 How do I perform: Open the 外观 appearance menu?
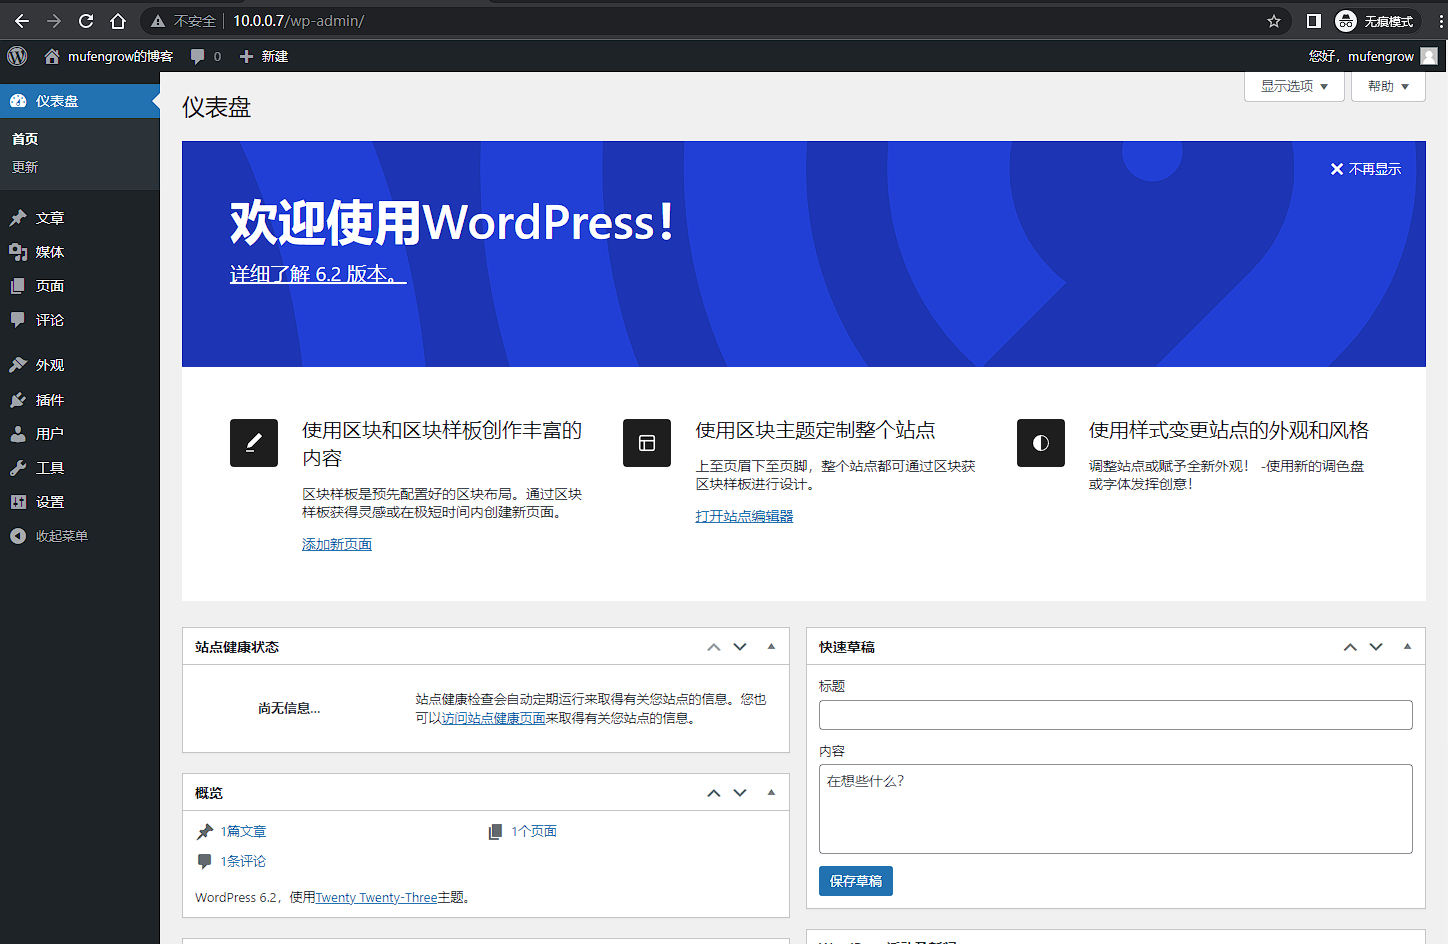pos(80,365)
